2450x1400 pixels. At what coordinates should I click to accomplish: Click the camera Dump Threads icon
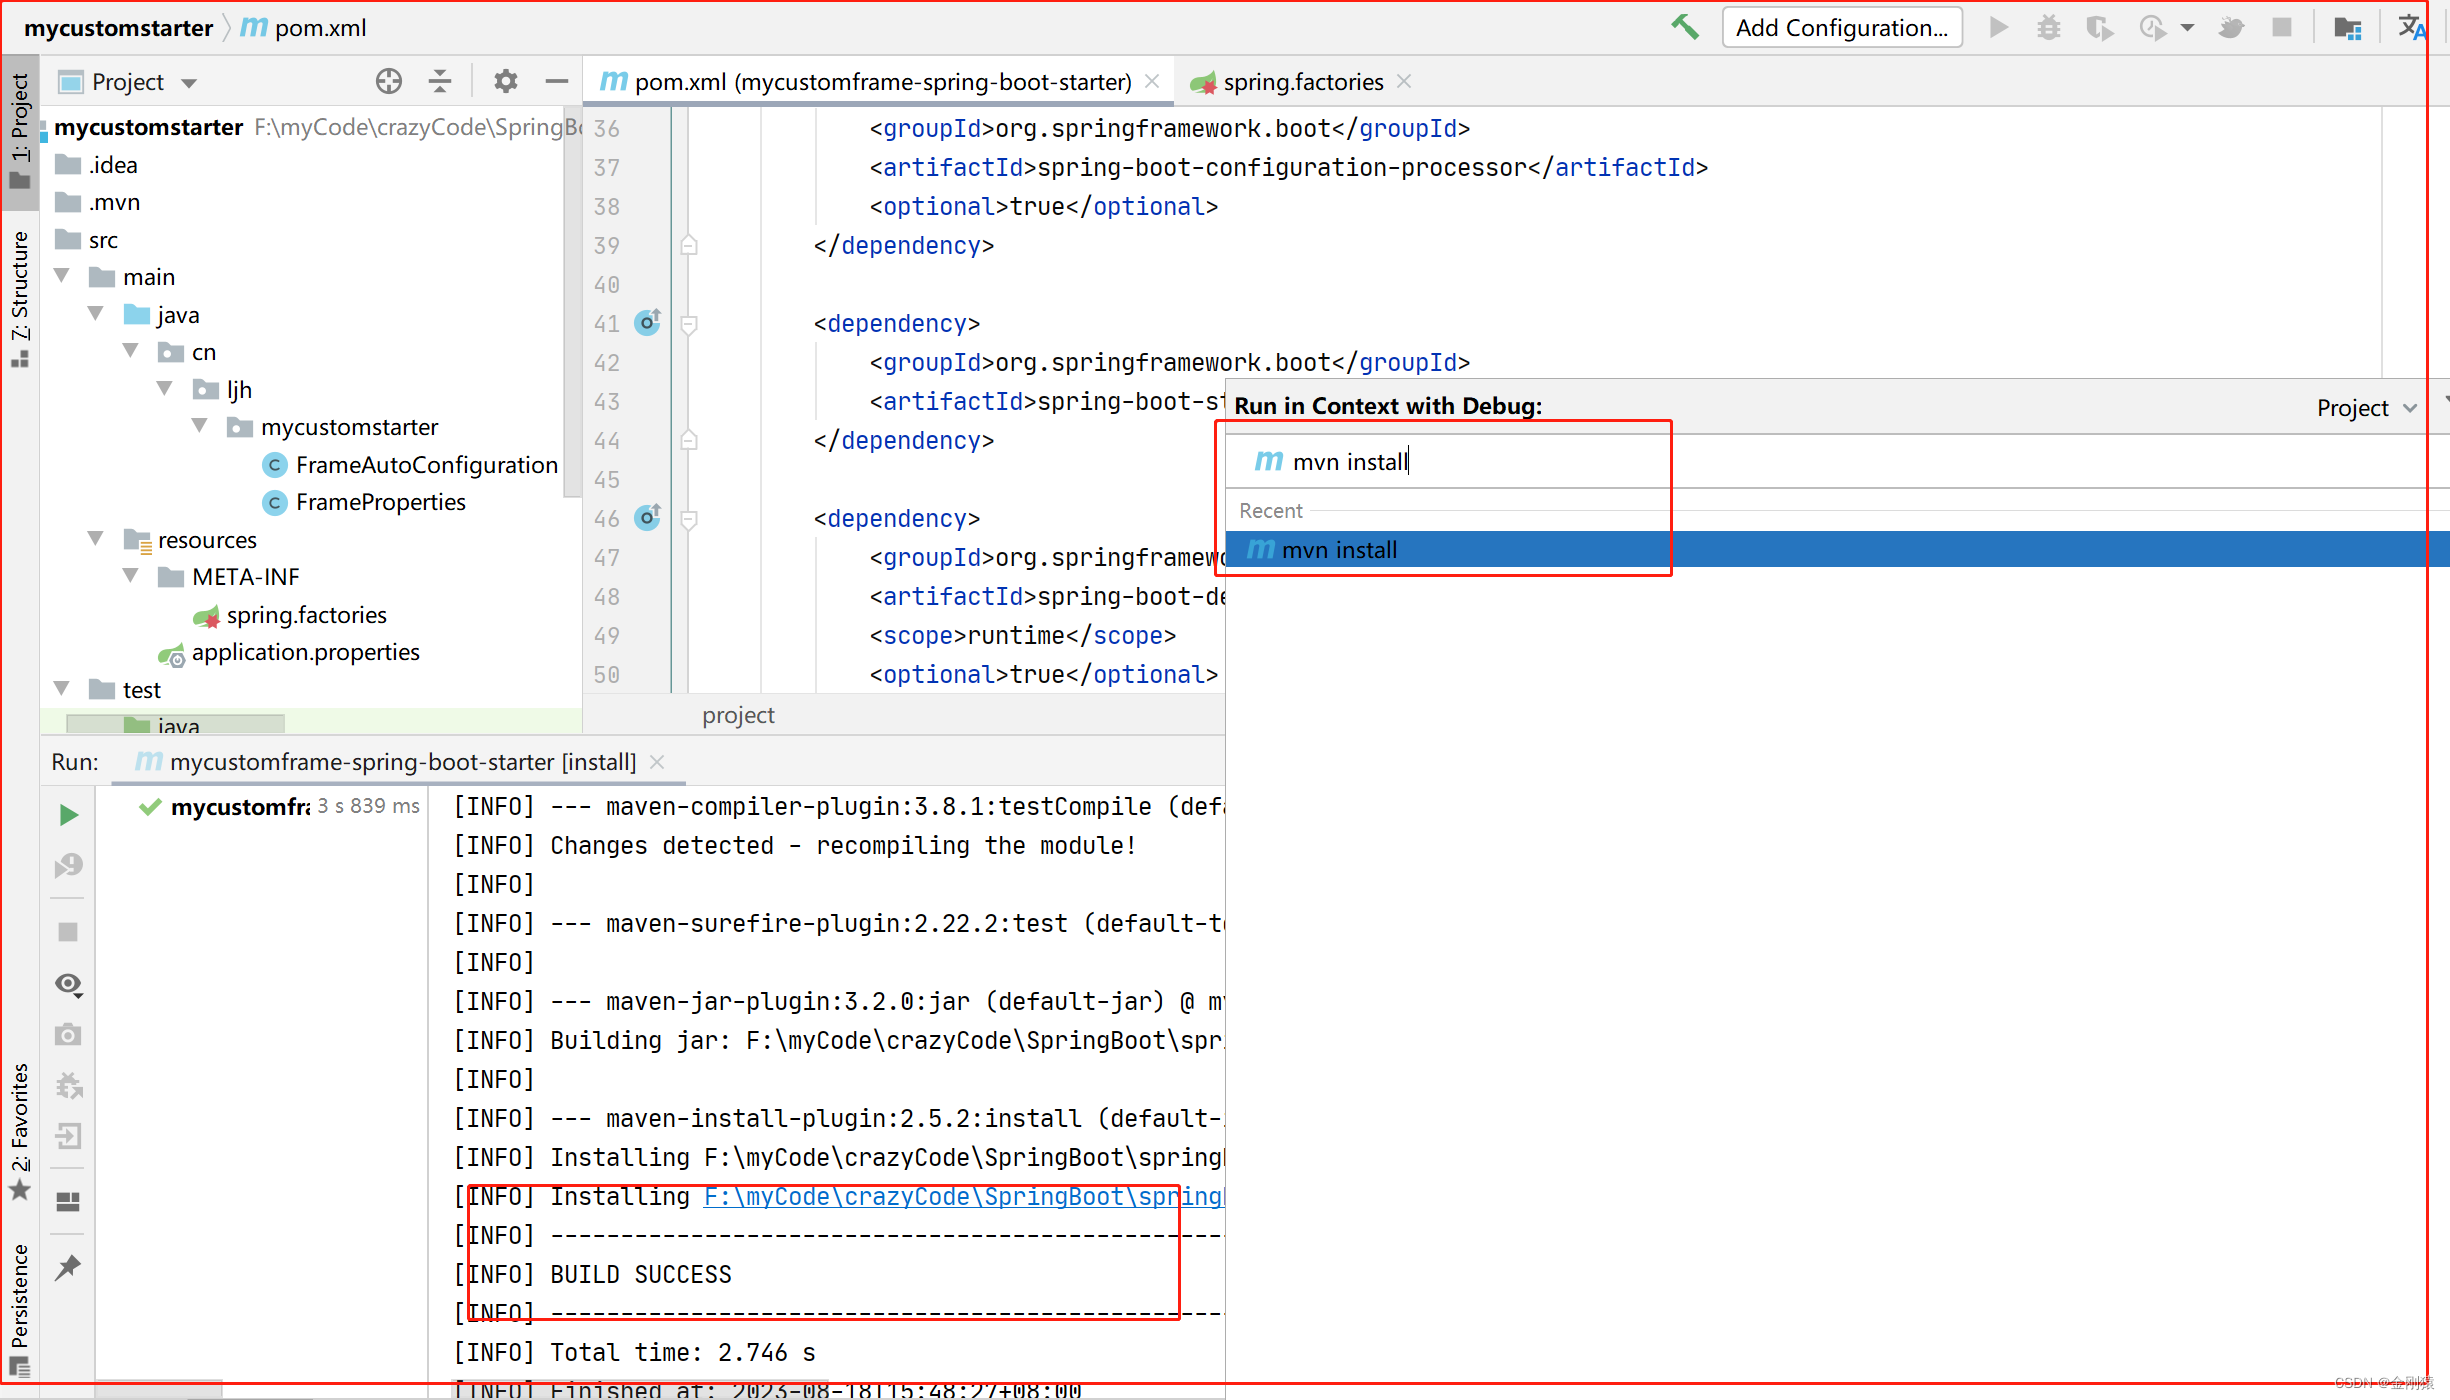68,1034
